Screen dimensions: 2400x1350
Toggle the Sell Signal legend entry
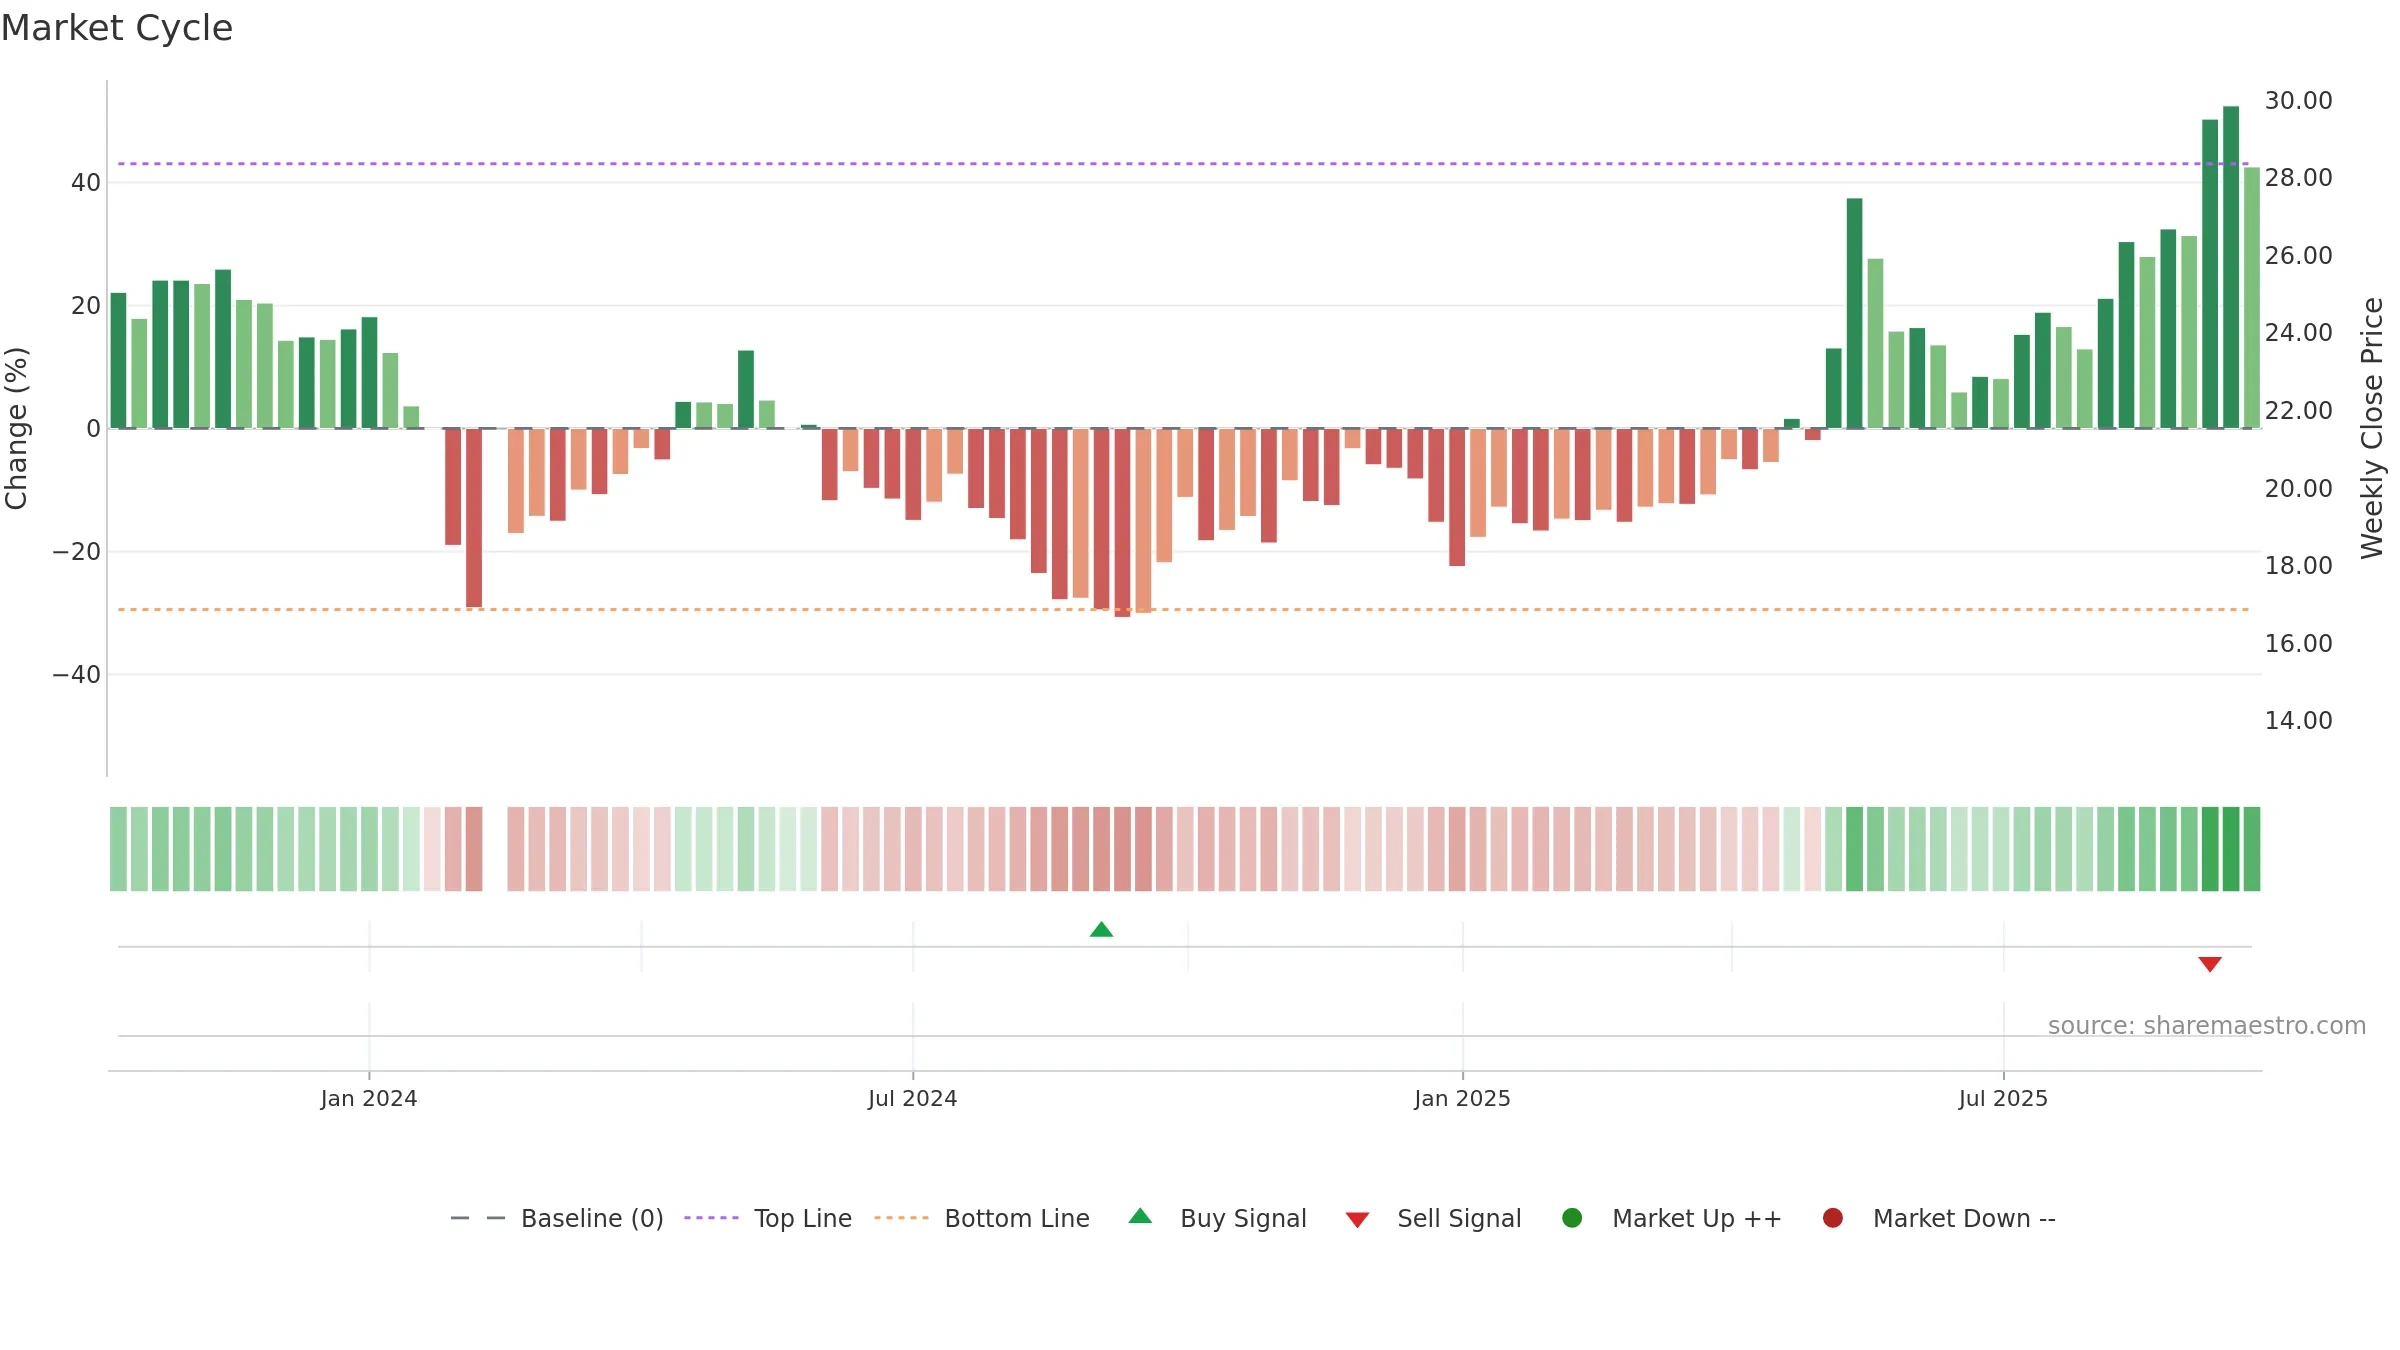click(x=1433, y=1218)
